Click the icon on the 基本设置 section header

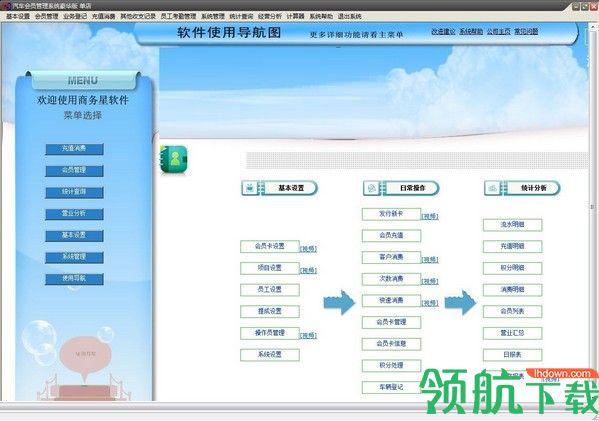(250, 188)
